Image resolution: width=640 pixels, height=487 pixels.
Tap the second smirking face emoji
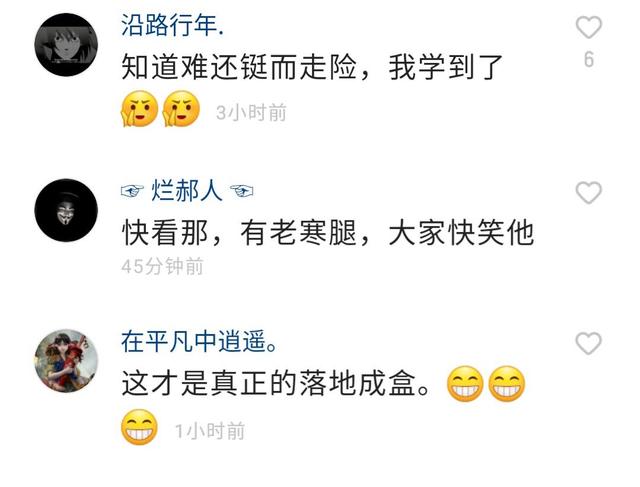click(181, 109)
